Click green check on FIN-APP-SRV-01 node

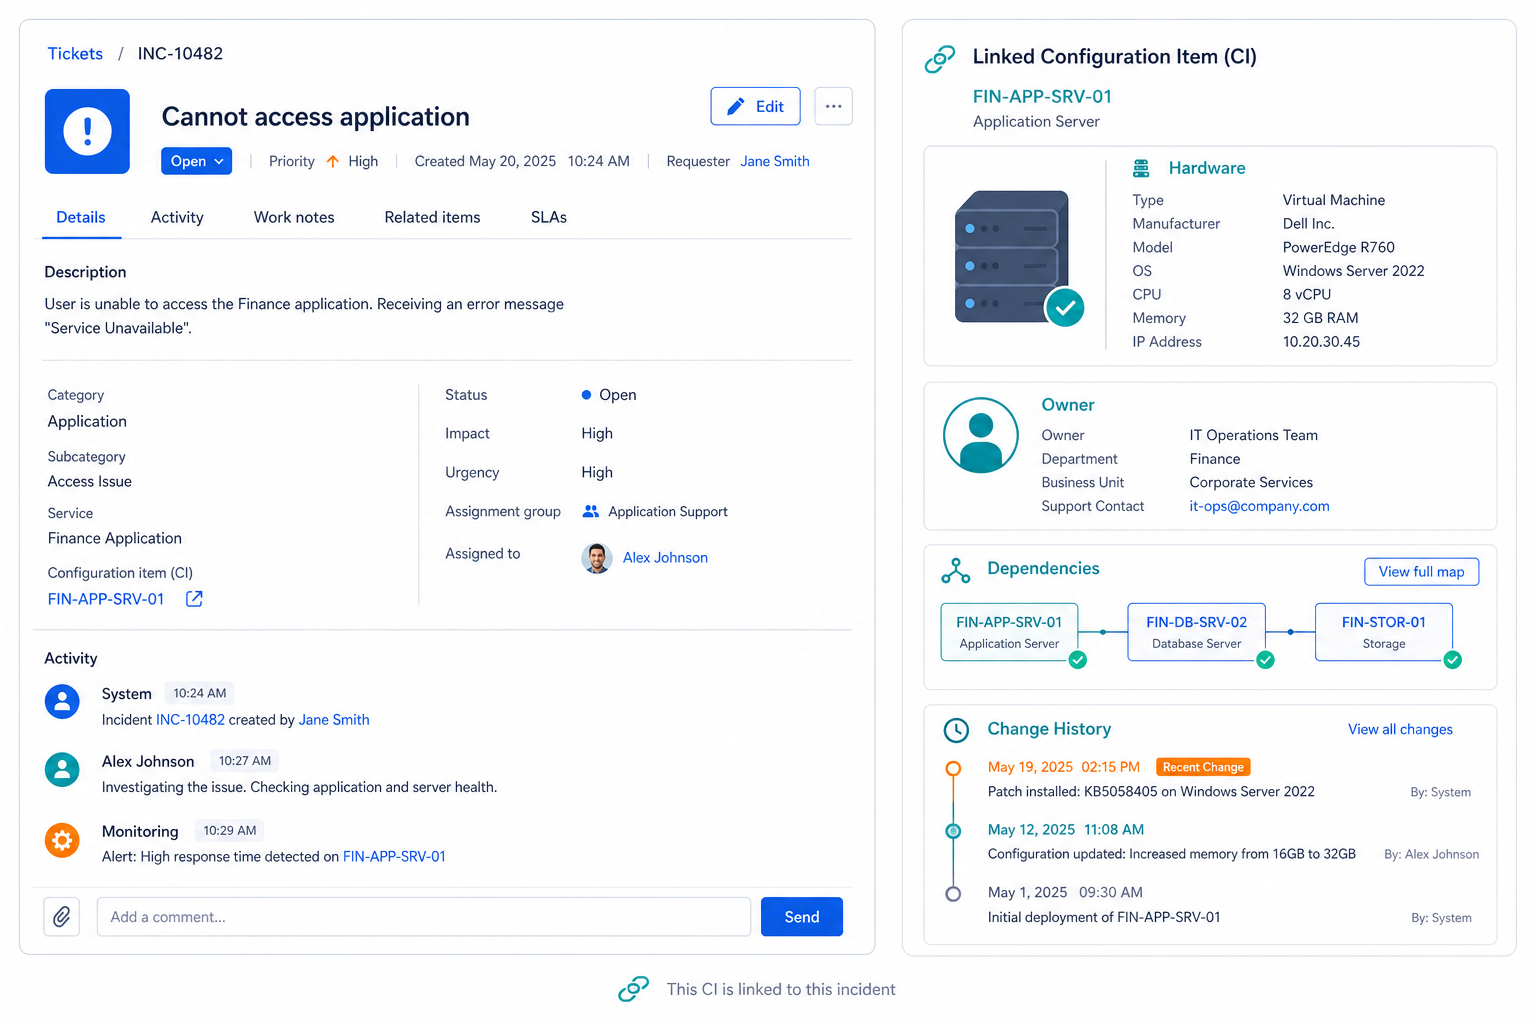click(x=1078, y=660)
